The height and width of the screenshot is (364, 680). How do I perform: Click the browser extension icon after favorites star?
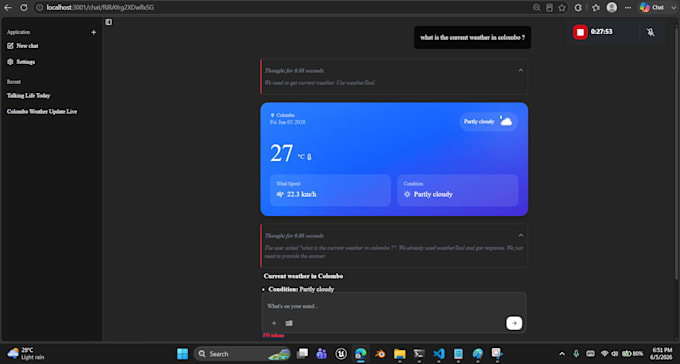pyautogui.click(x=578, y=7)
